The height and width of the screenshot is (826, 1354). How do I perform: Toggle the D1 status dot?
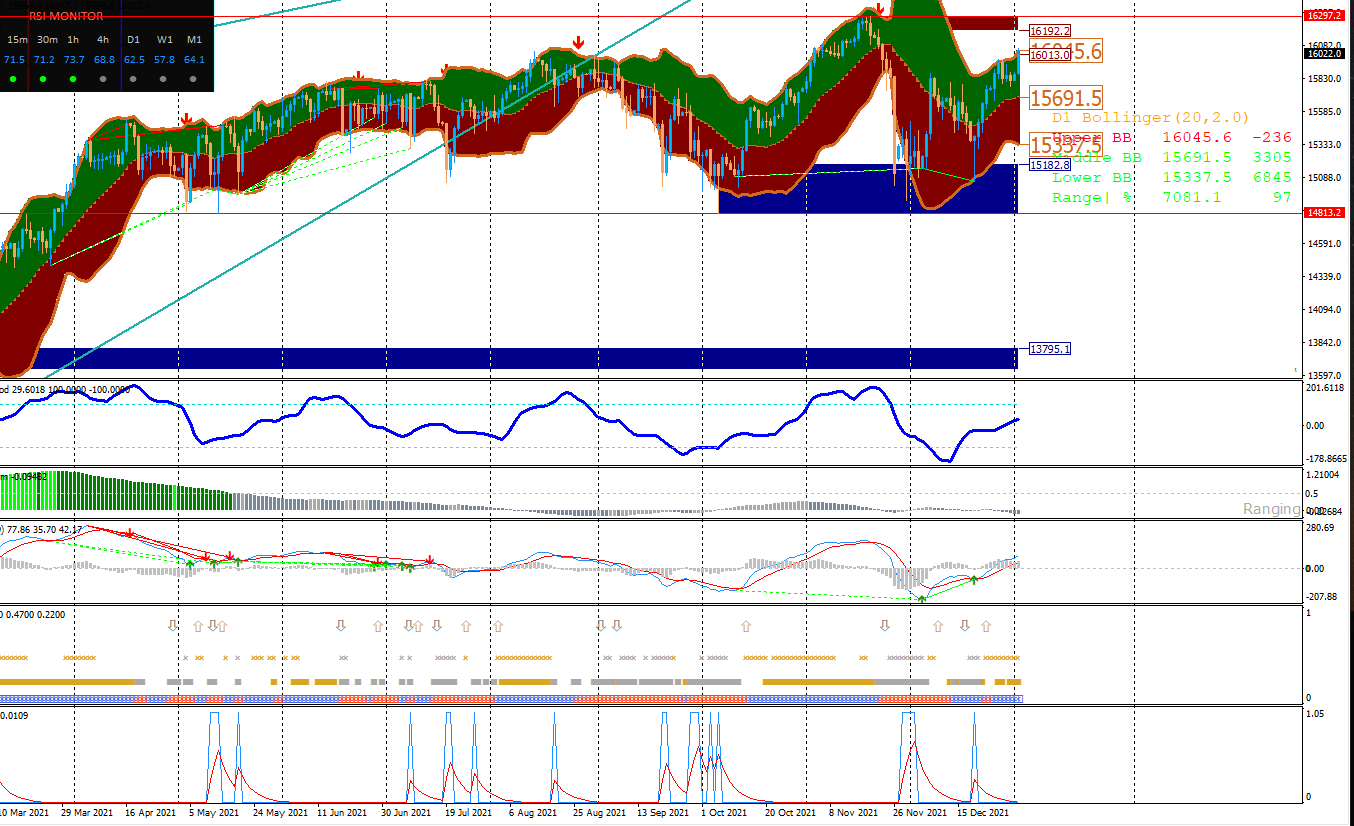(133, 79)
